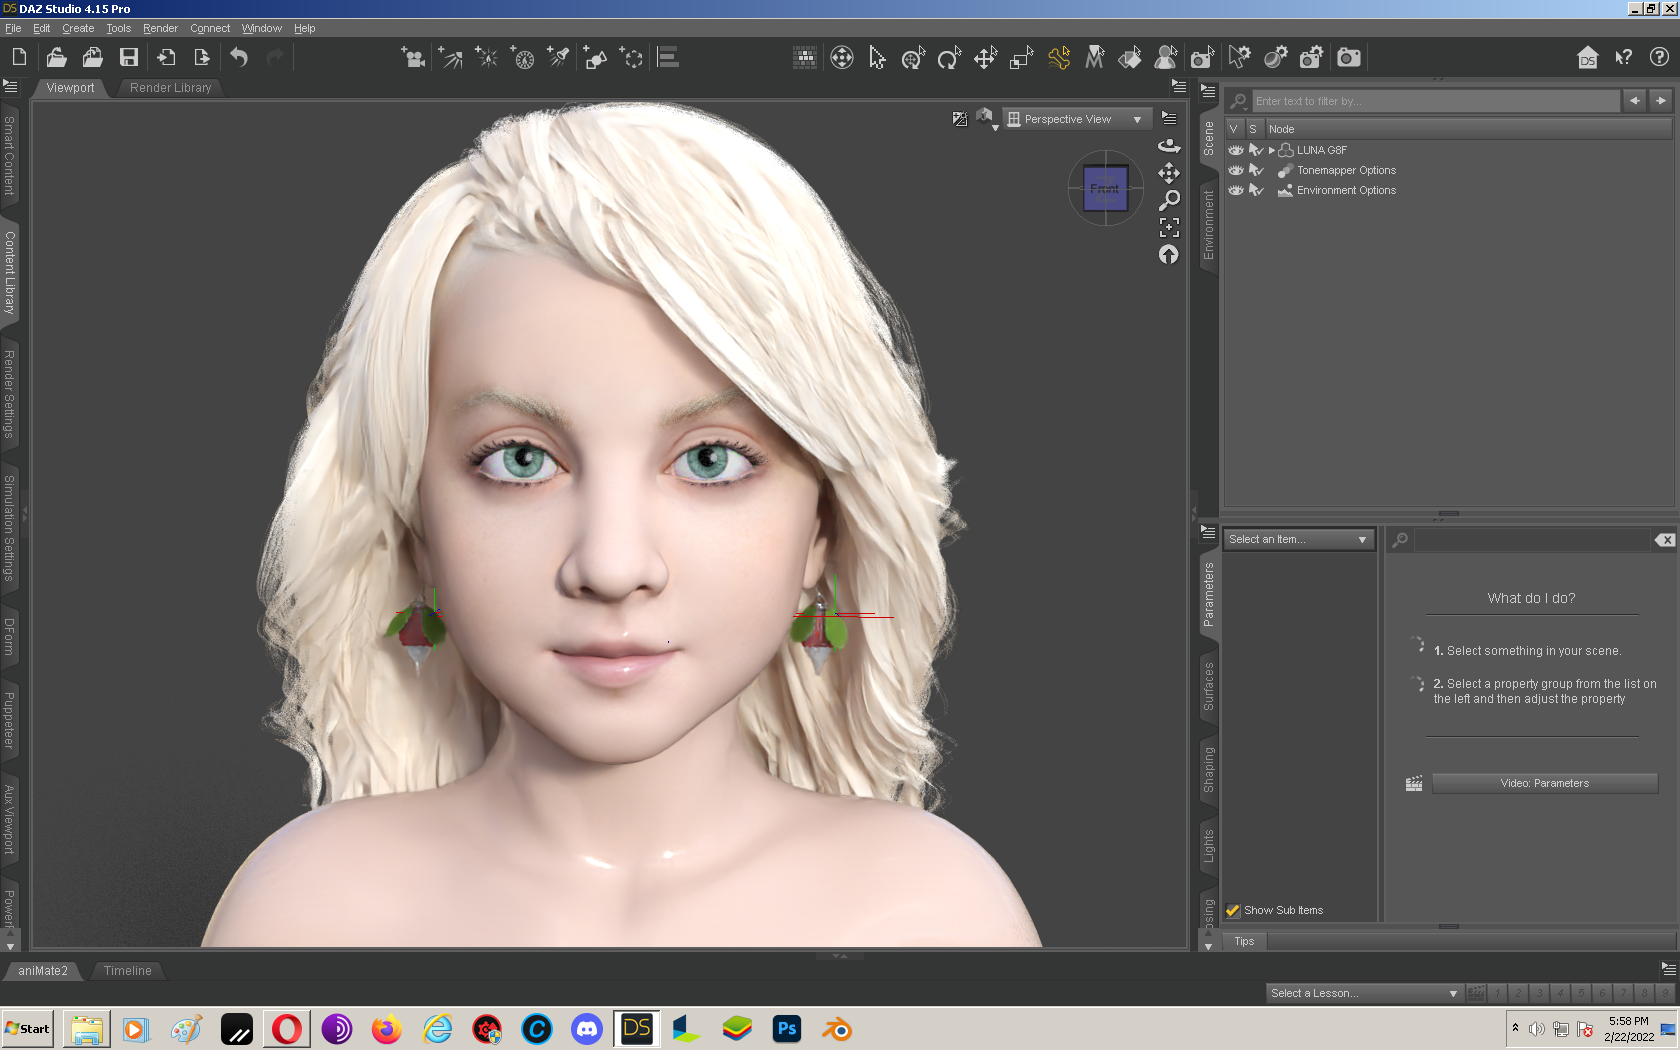Click the Render camera icon in toolbar
This screenshot has height=1050, width=1680.
tap(1349, 58)
